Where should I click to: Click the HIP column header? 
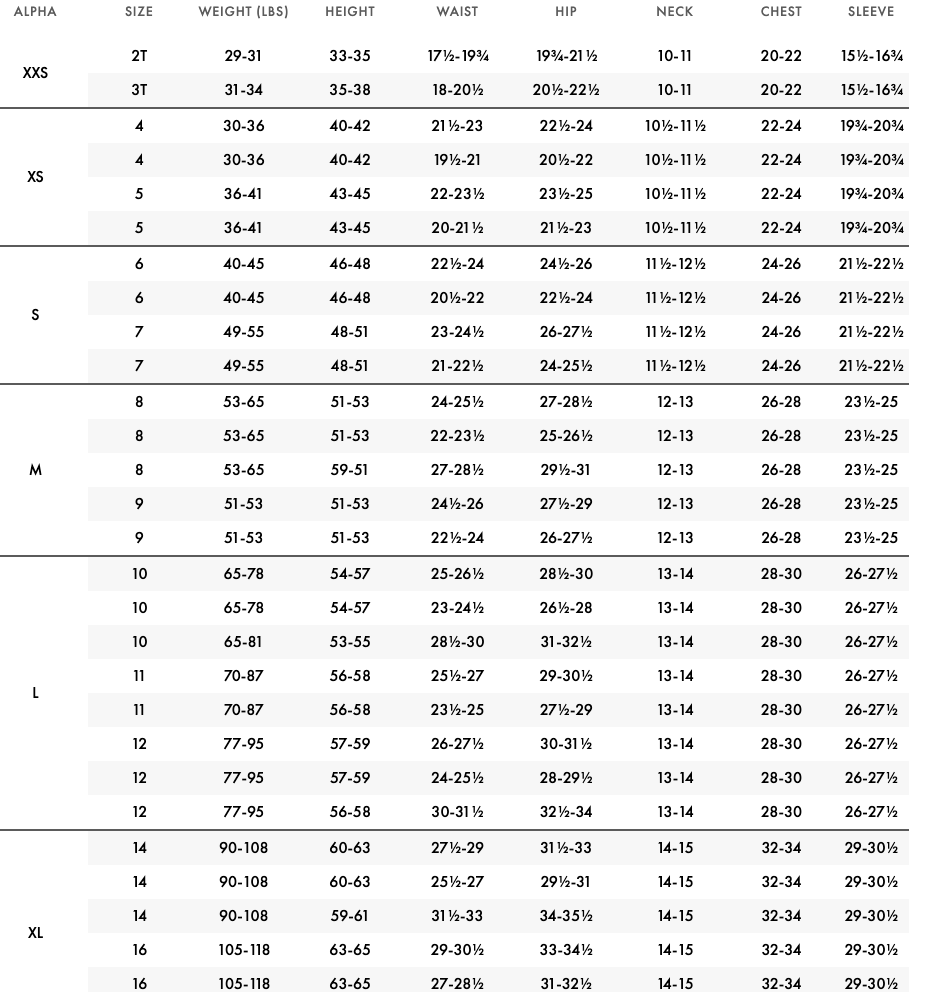(x=566, y=11)
